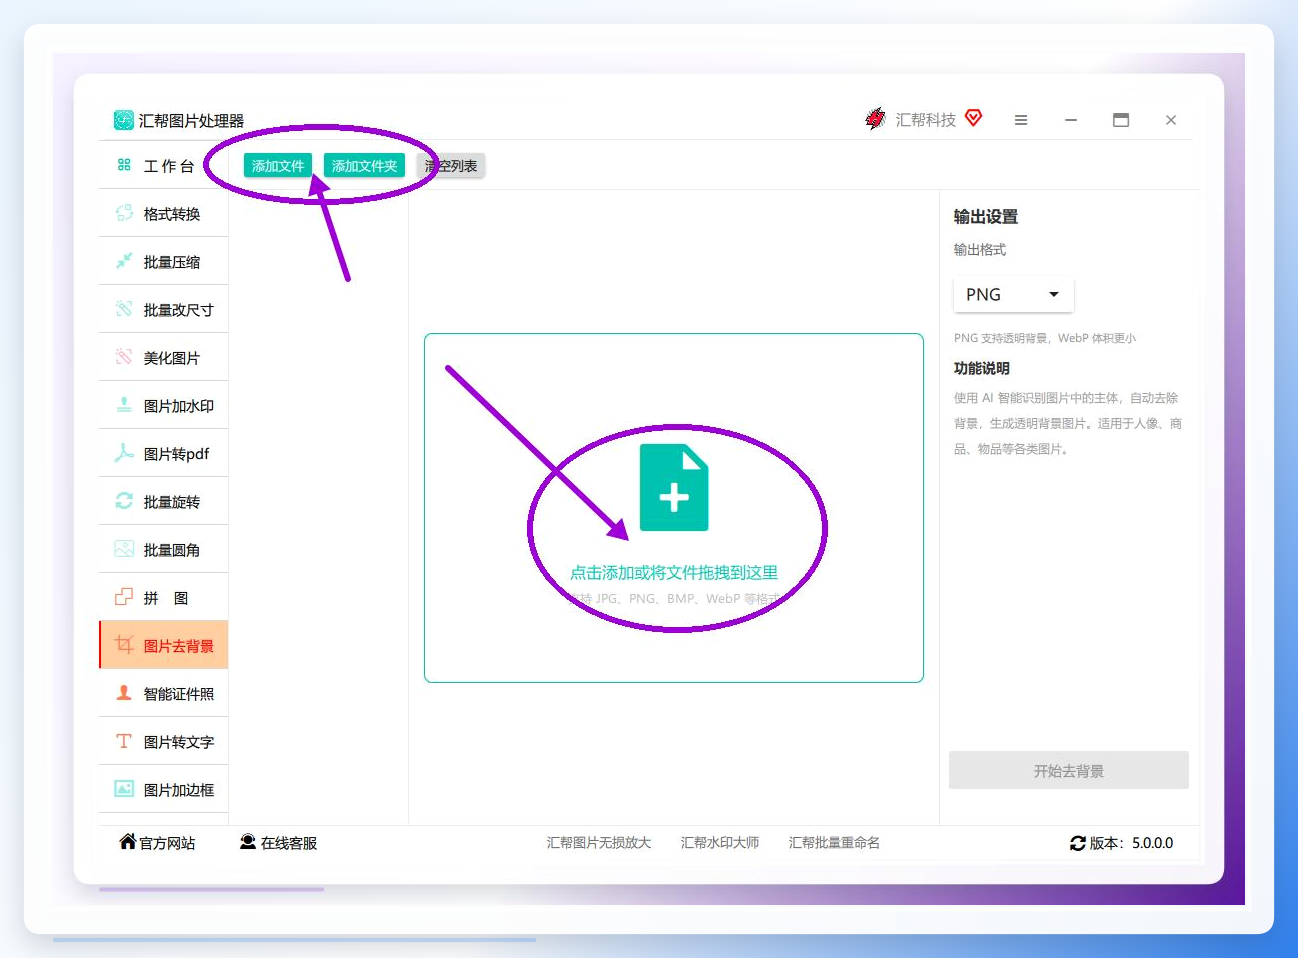Viewport: 1298px width, 958px height.
Task: Click the red VIP diamond icon
Action: (974, 118)
